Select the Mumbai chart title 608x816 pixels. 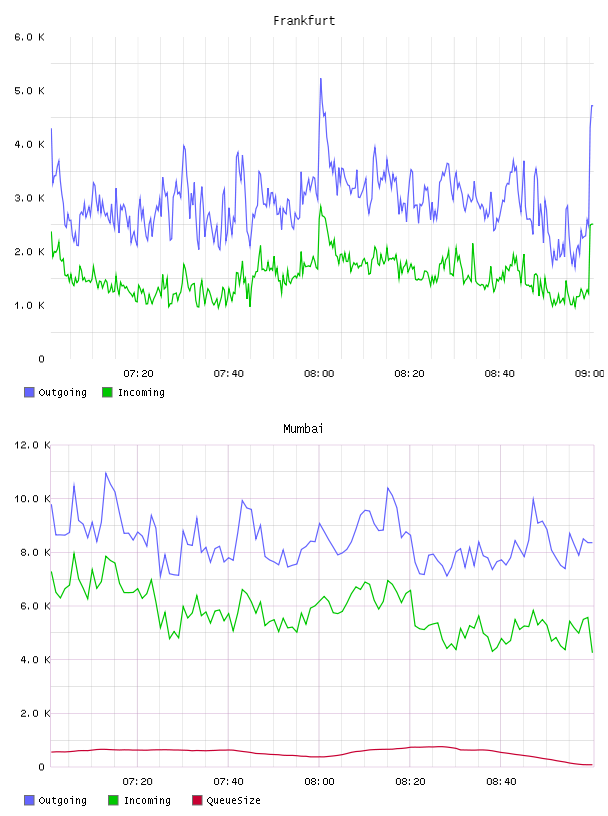click(303, 429)
